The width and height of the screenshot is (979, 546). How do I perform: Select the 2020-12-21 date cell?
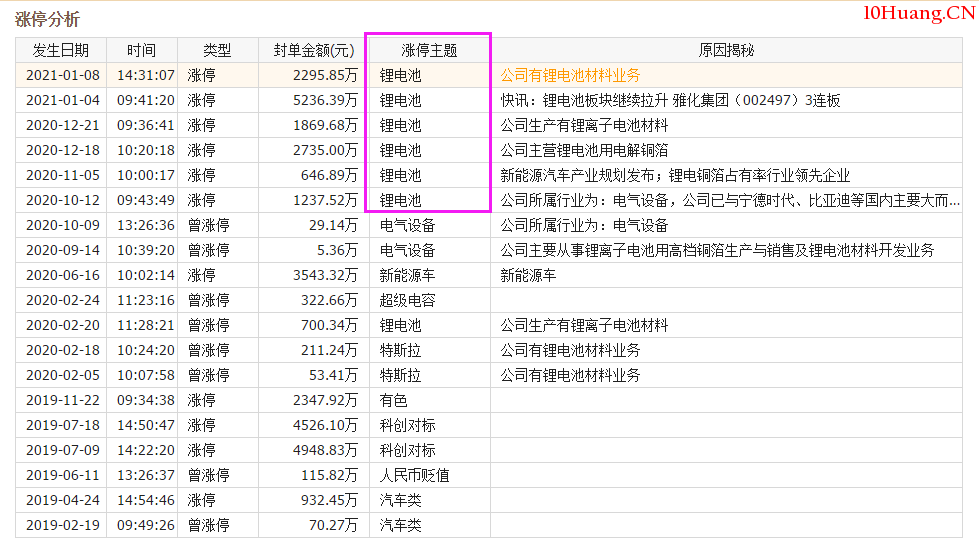coord(62,126)
